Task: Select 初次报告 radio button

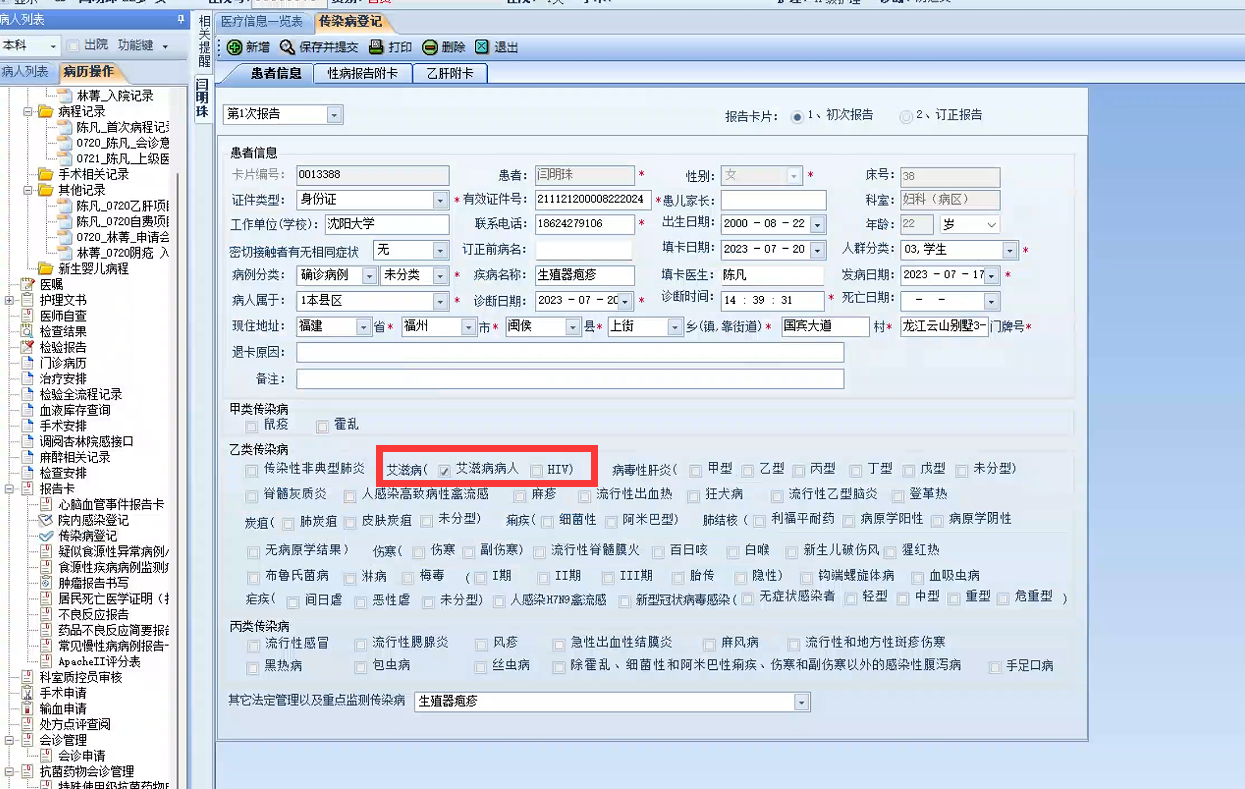Action: 797,116
